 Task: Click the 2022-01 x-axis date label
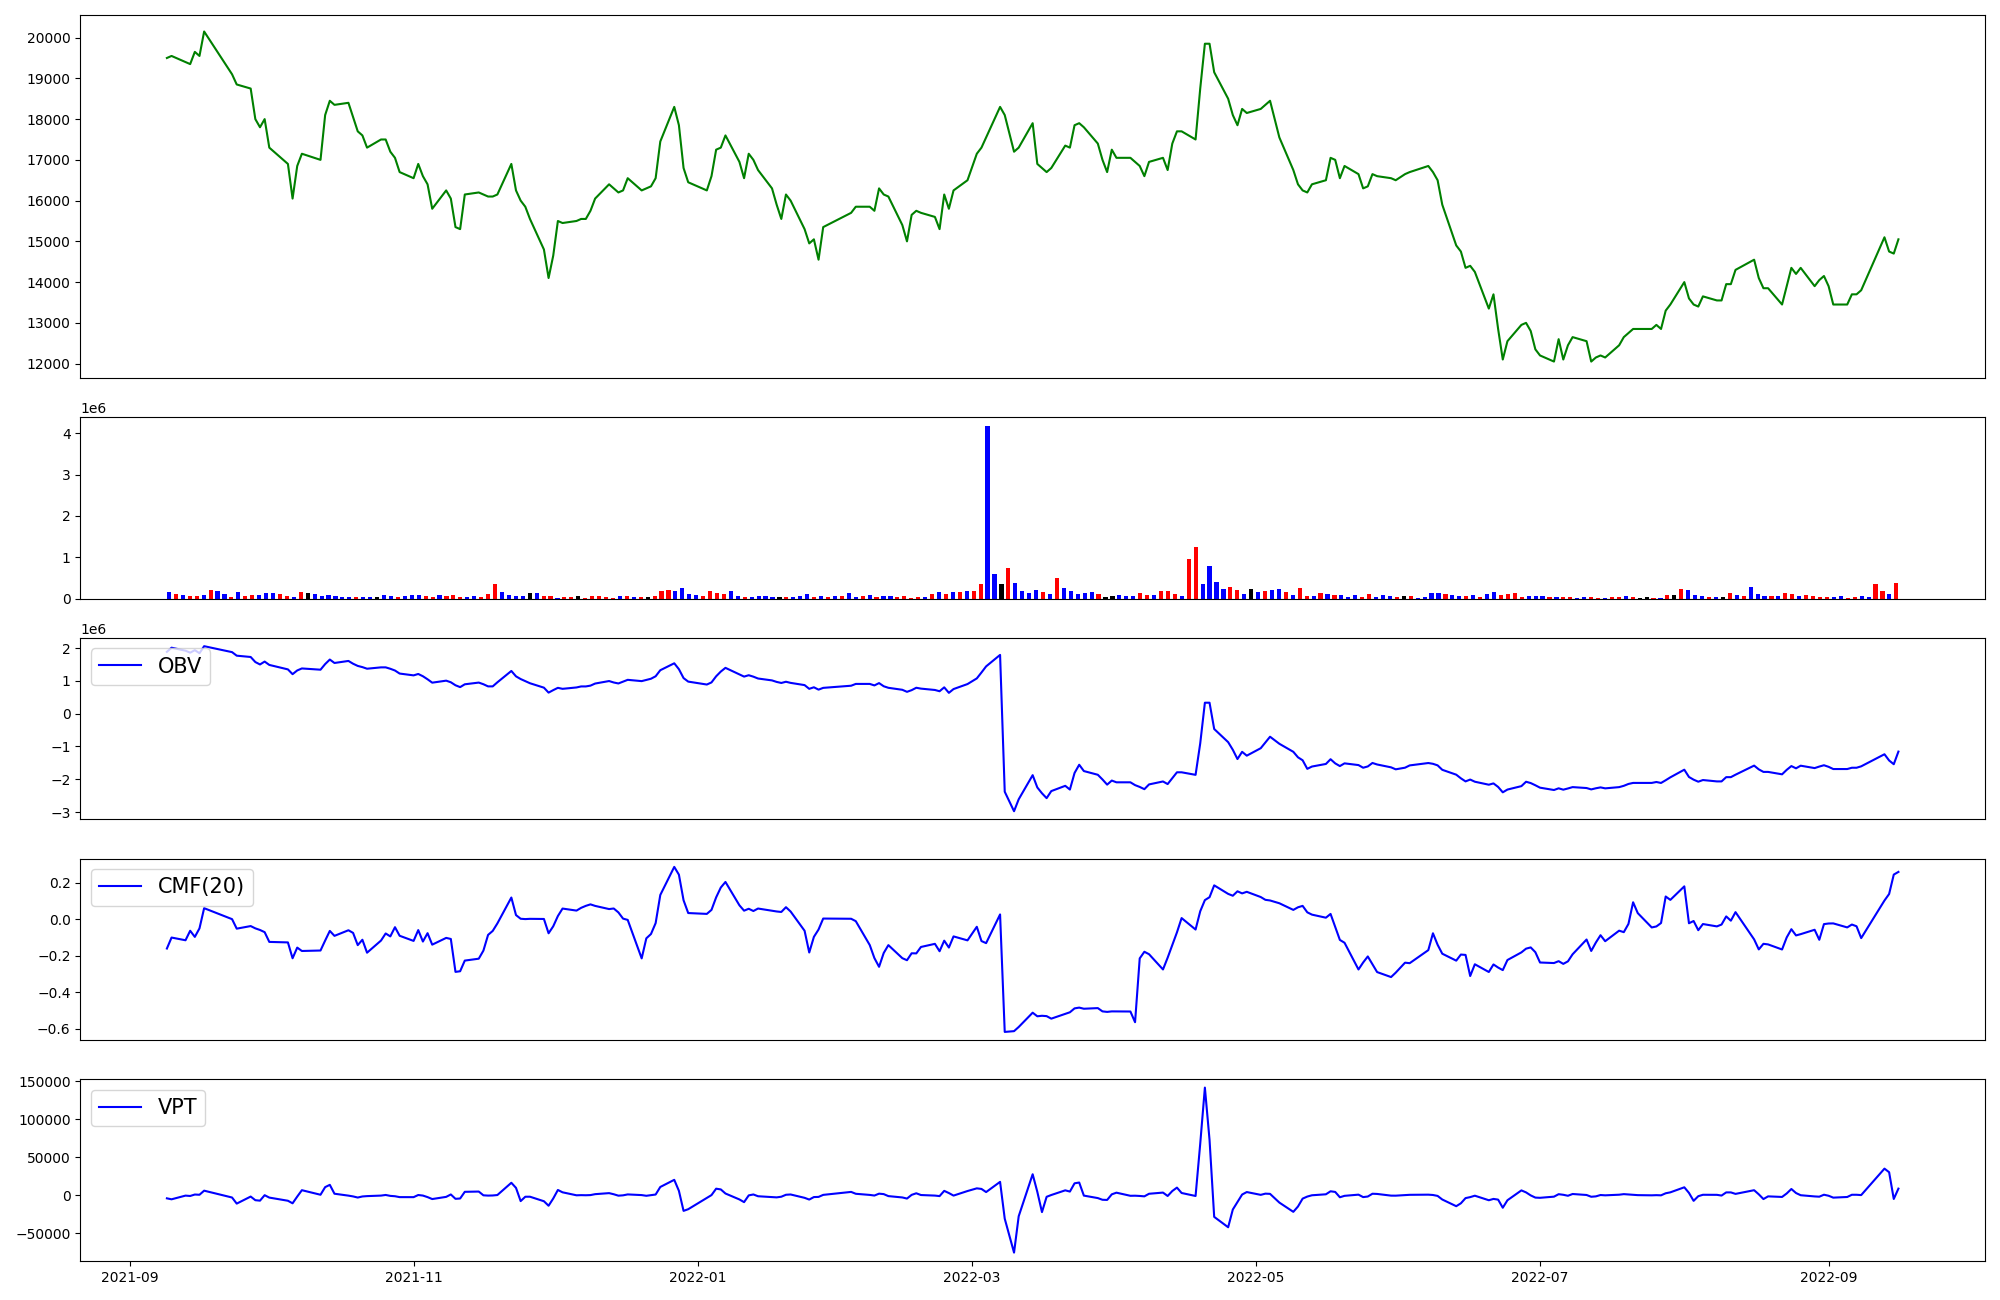click(x=697, y=1276)
